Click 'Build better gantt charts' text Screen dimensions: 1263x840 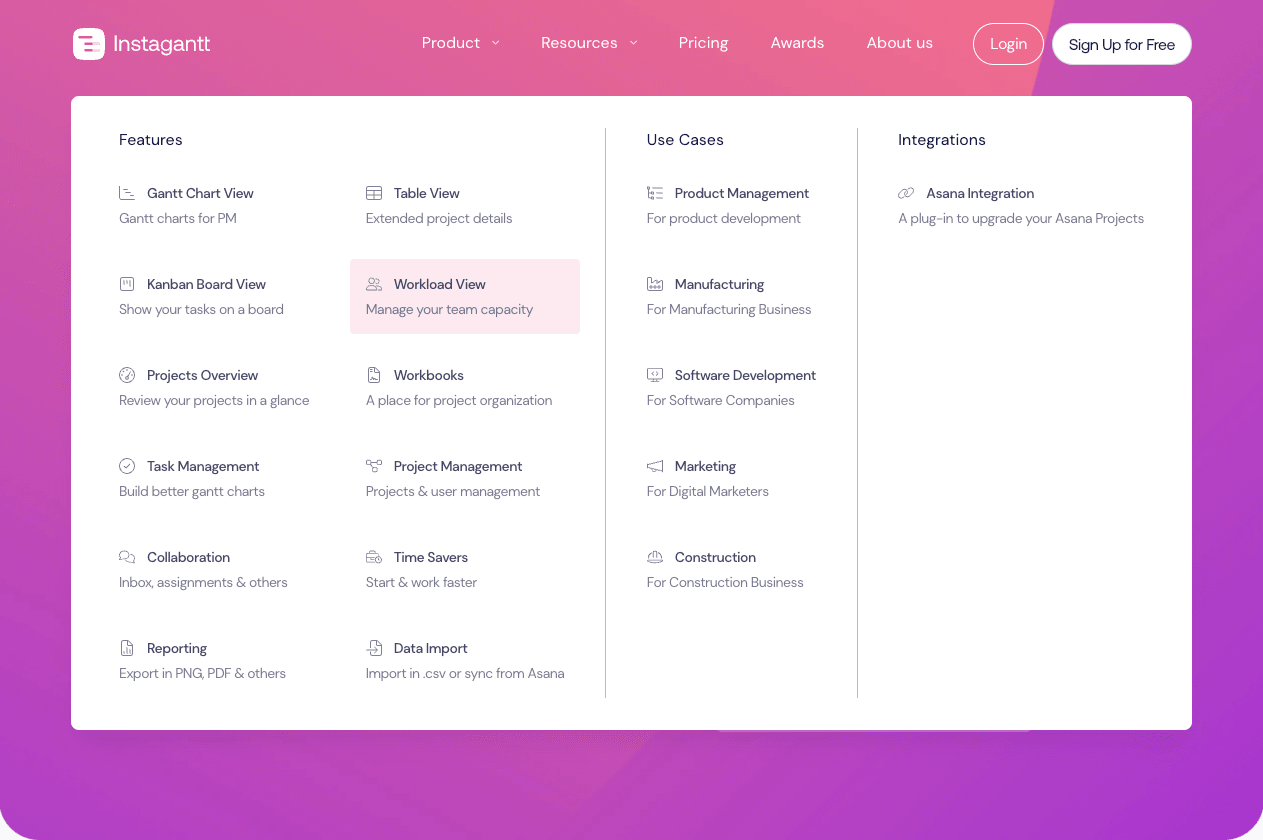[x=192, y=491]
